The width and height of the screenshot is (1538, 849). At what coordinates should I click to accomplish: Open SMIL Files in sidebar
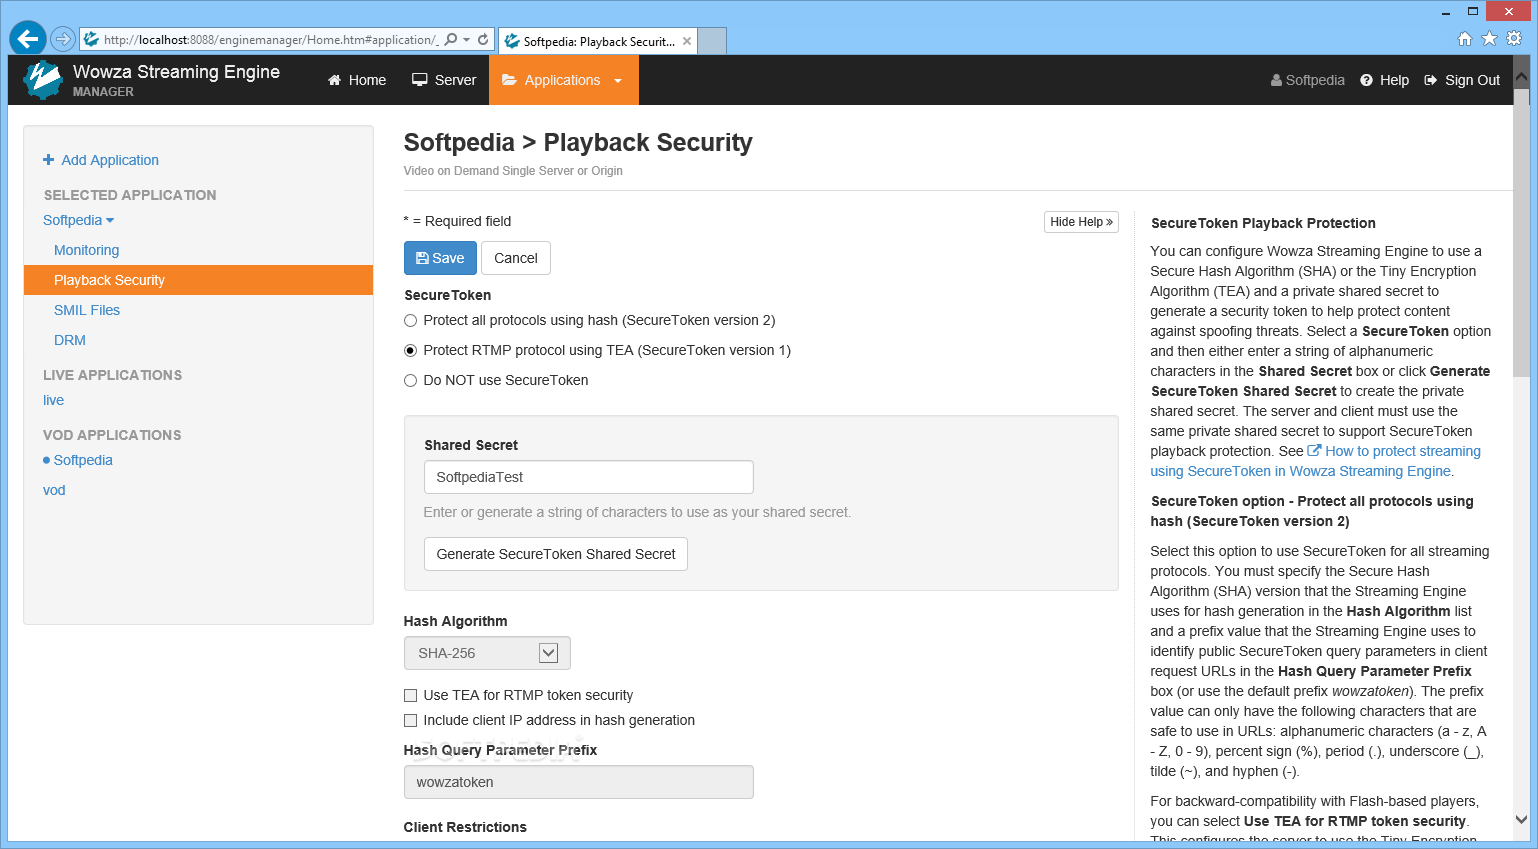pyautogui.click(x=87, y=310)
